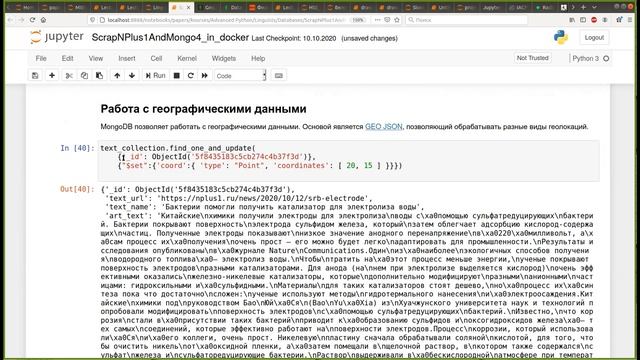Open a new browser tab
640x360 pixels.
pyautogui.click(x=583, y=7)
